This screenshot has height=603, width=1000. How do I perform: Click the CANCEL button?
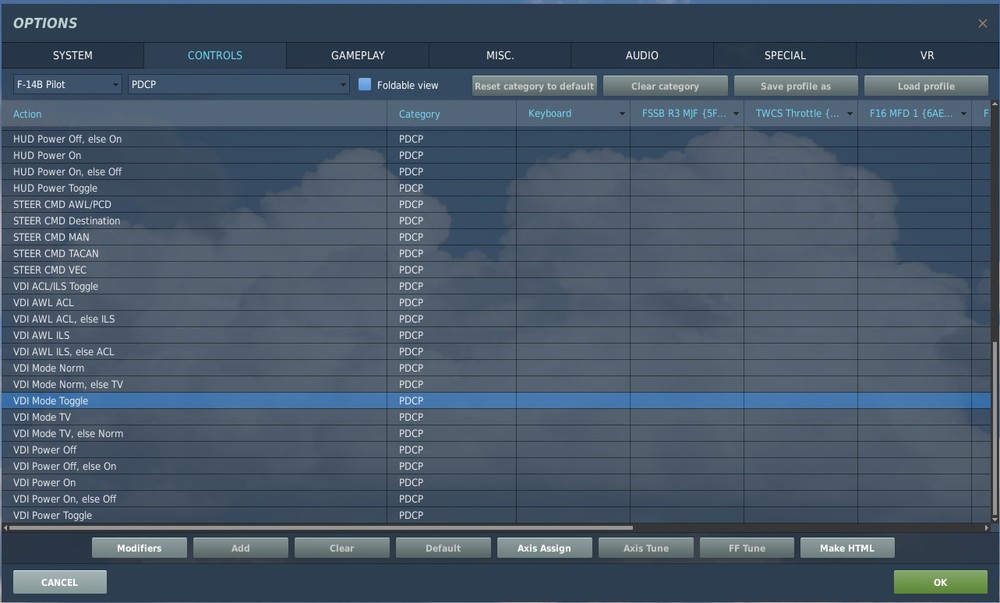point(59,583)
